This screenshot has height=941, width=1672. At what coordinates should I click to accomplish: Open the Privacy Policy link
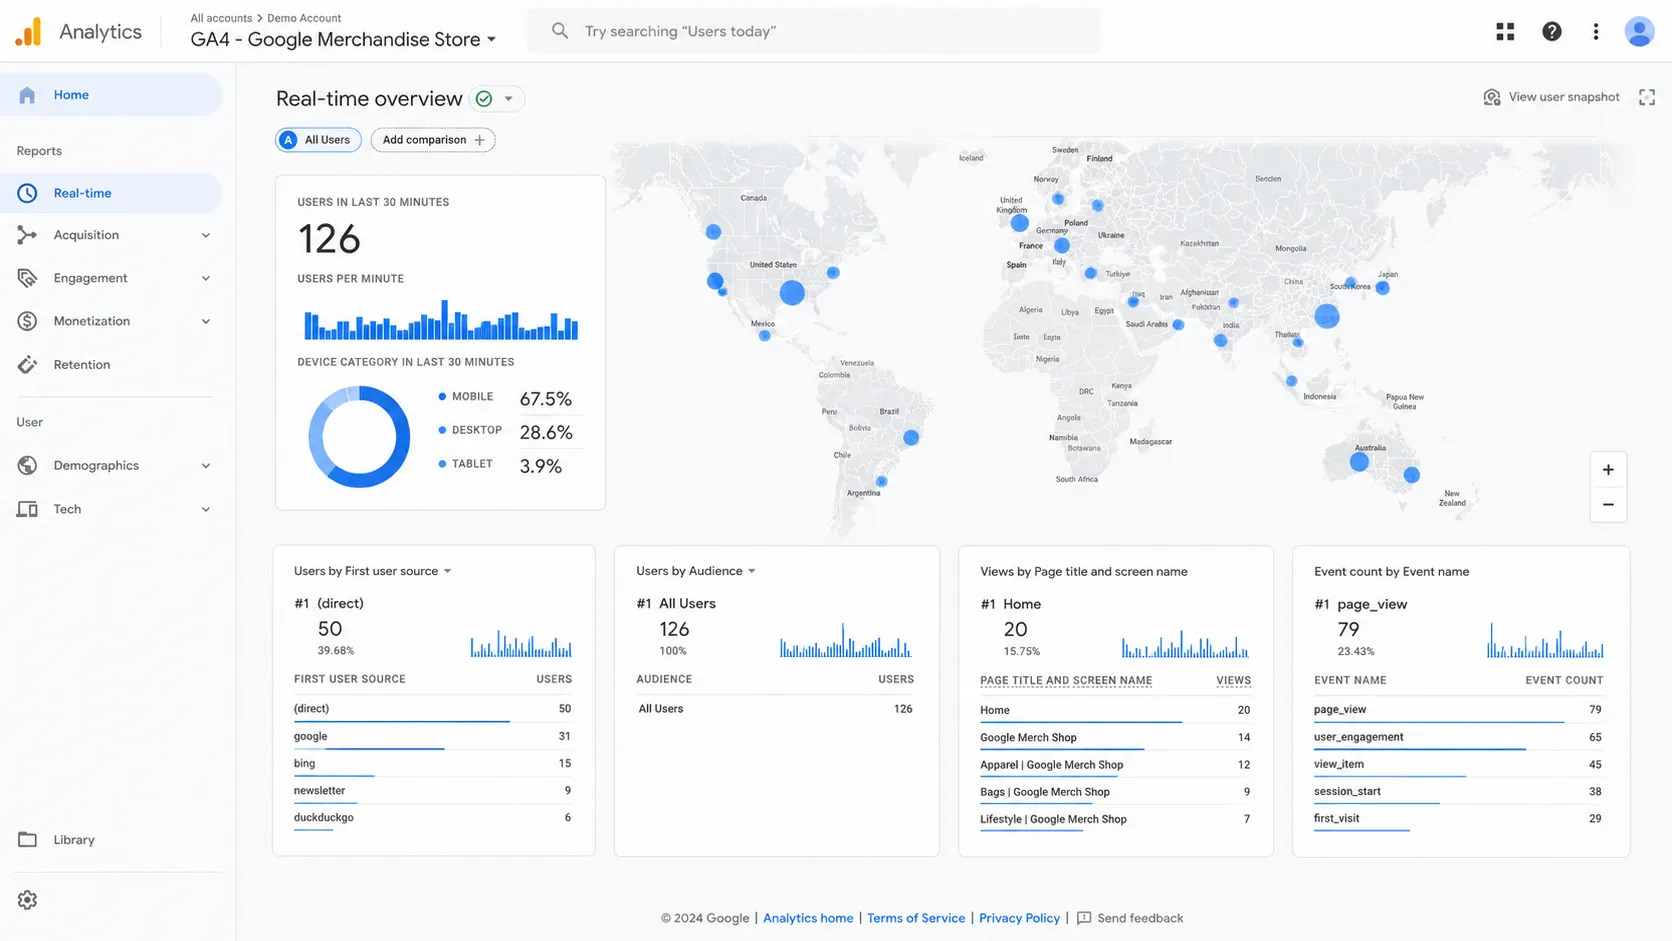click(x=1019, y=918)
